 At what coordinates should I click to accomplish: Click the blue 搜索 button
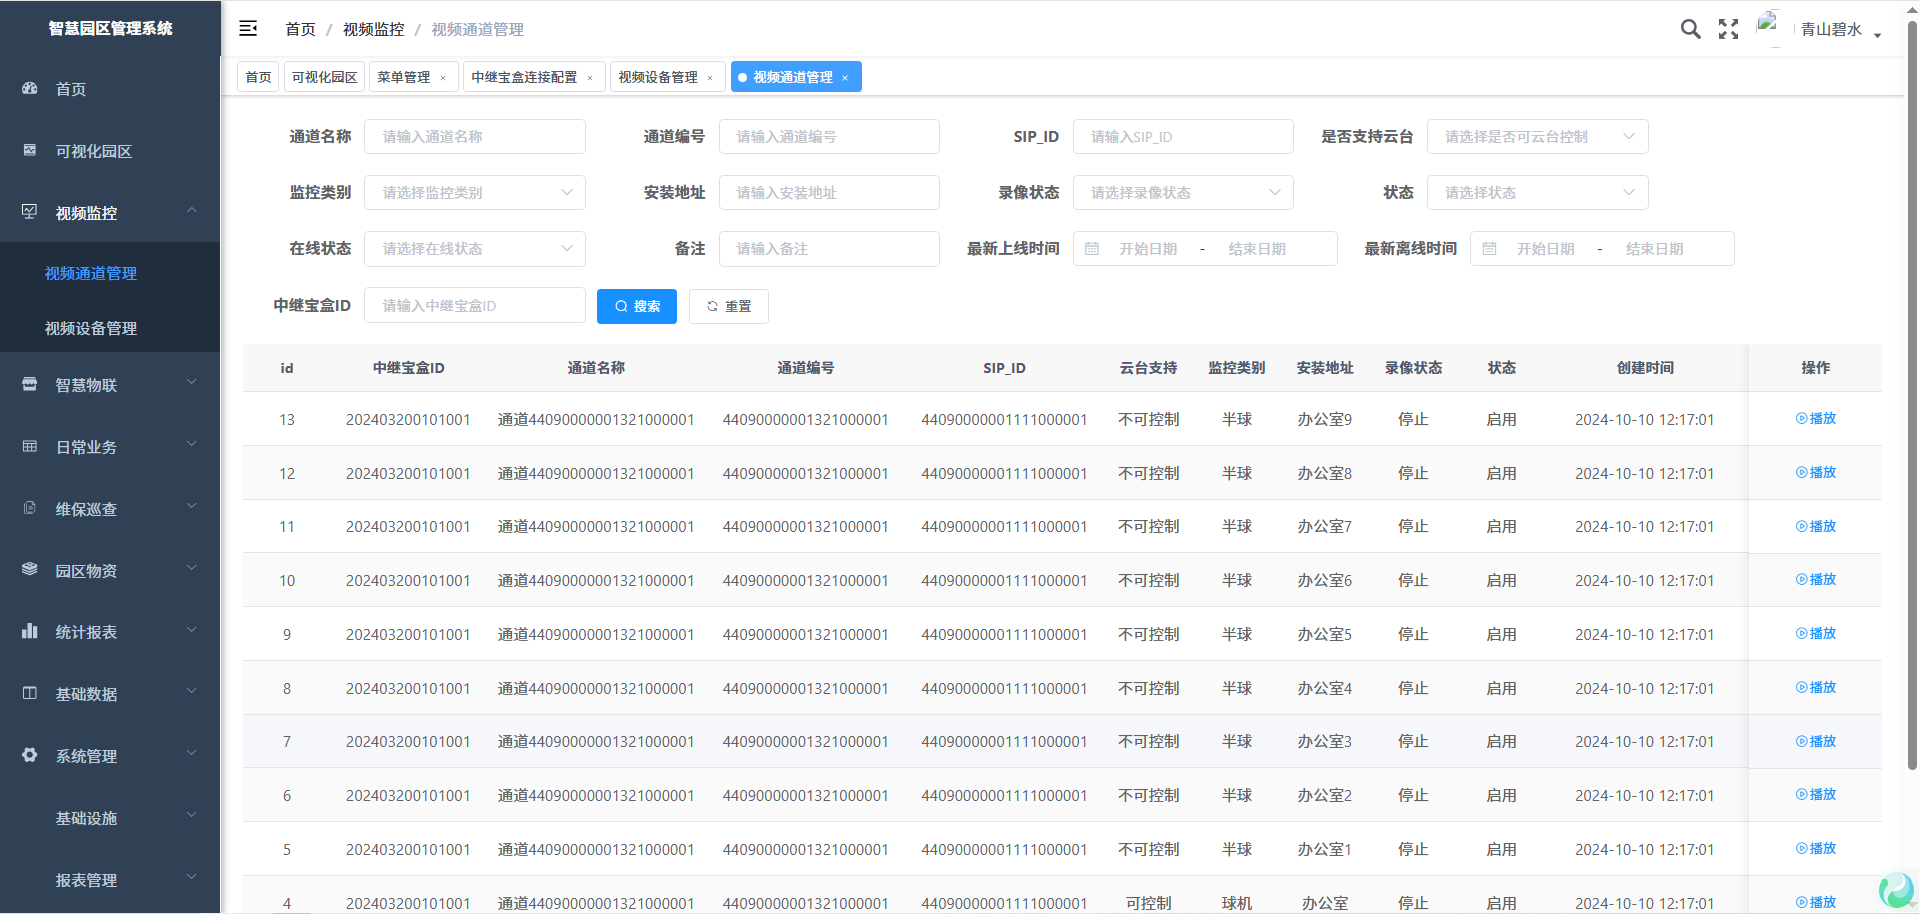coord(636,306)
